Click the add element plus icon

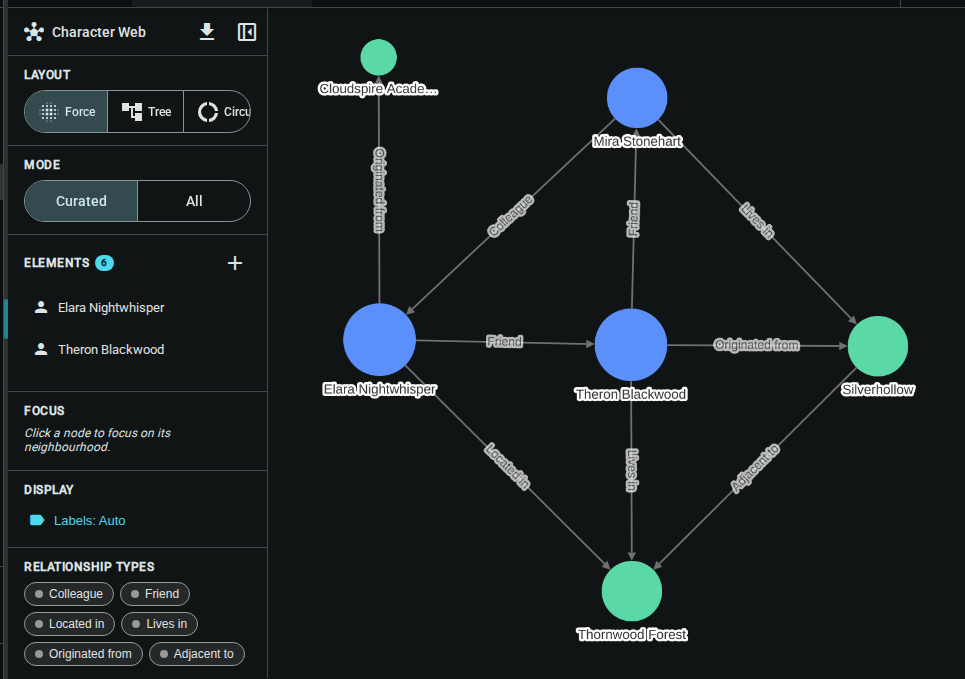click(235, 263)
